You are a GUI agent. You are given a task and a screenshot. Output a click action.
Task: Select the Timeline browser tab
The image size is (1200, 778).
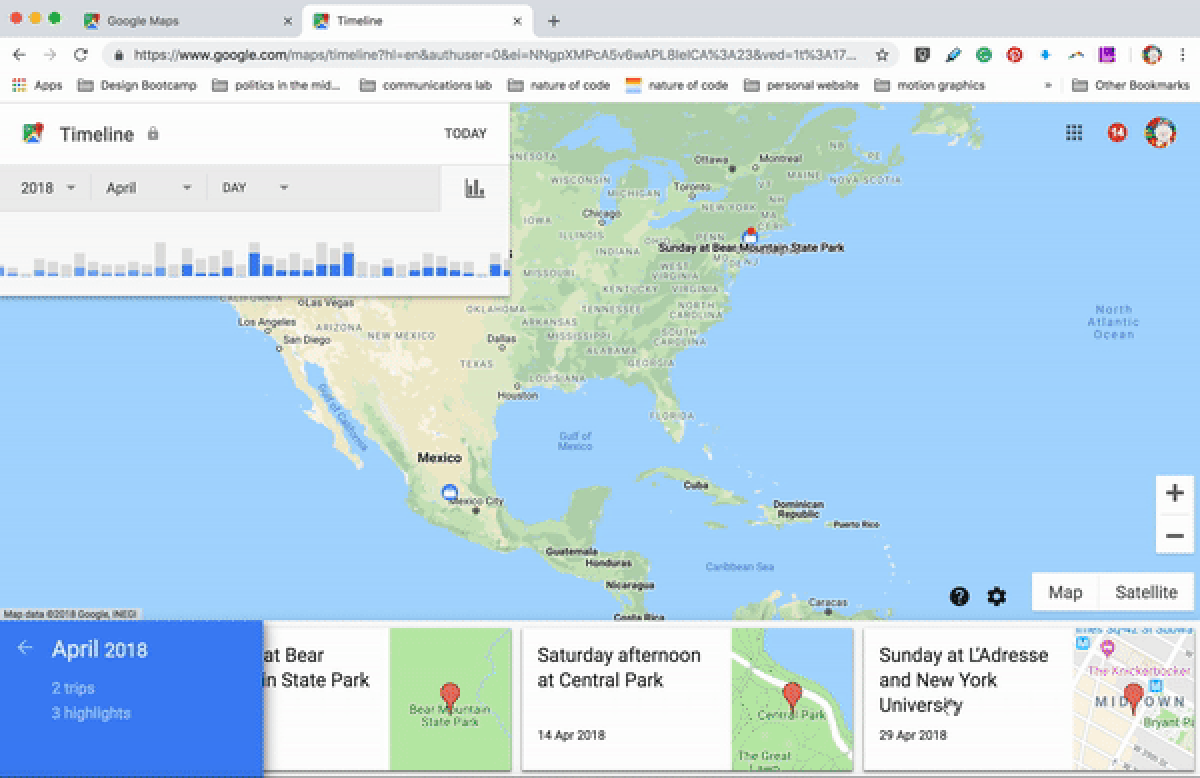pyautogui.click(x=415, y=21)
